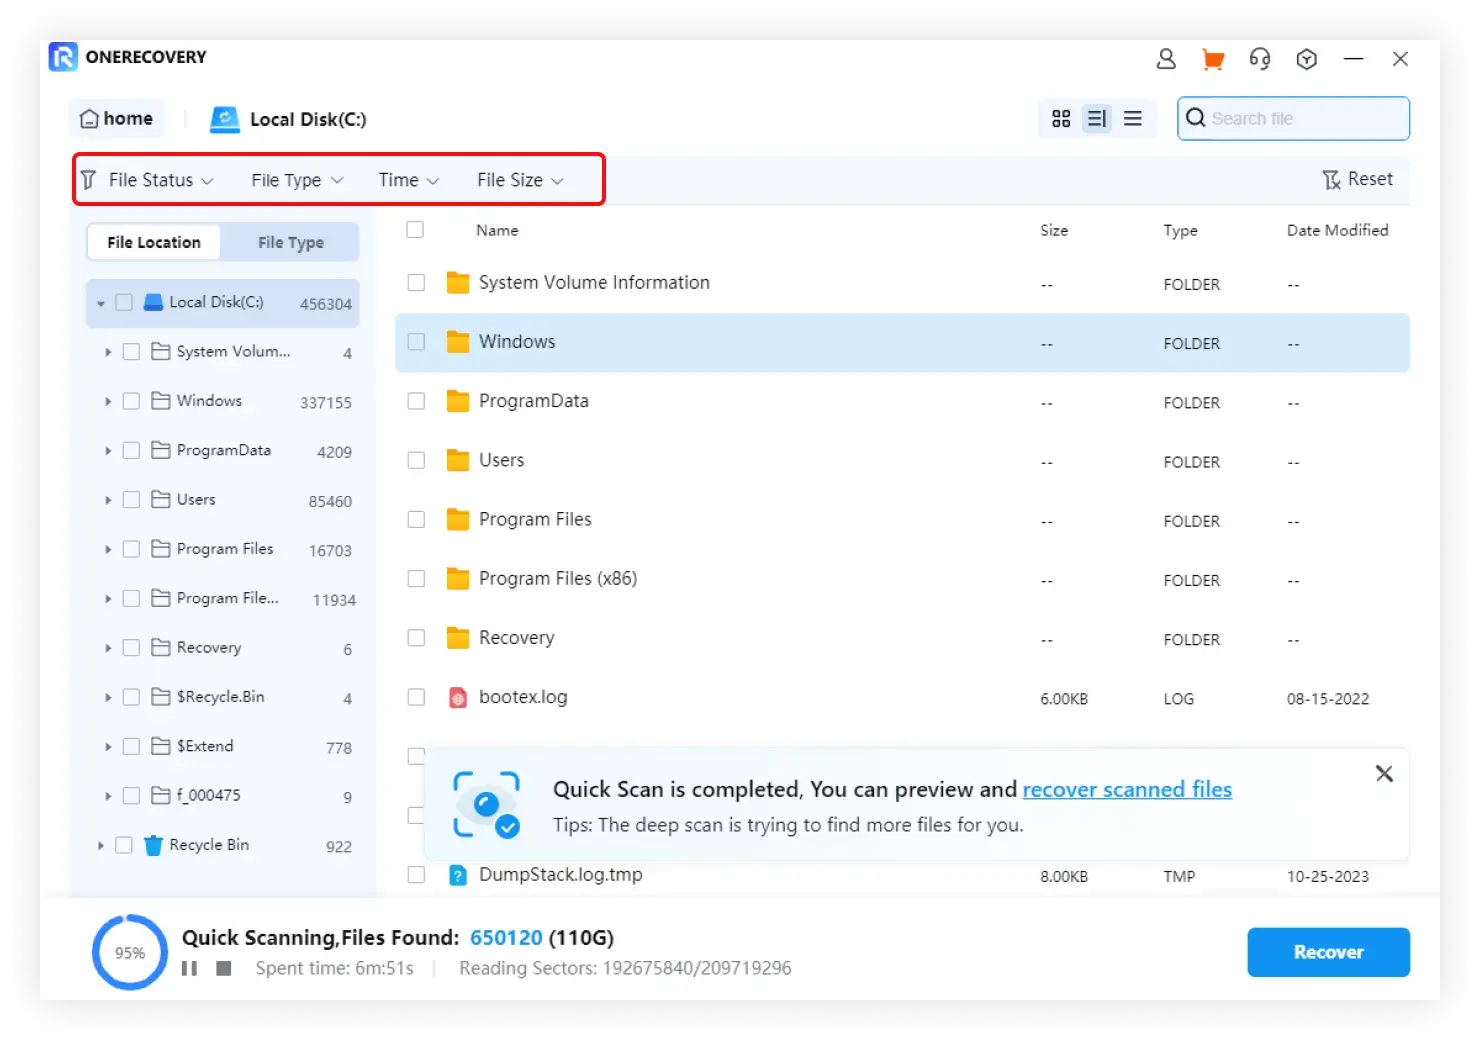The image size is (1480, 1040).
Task: Open the File Status filter dropdown
Action: point(160,180)
